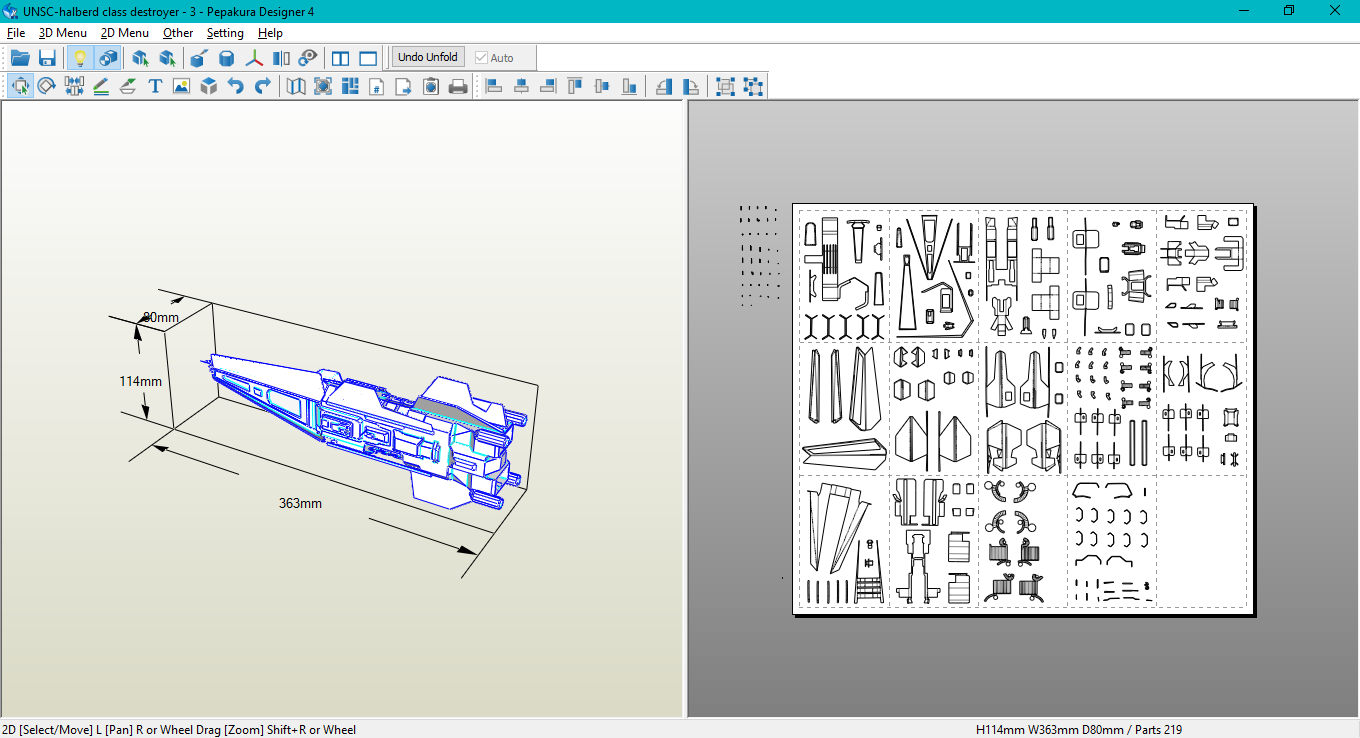The width and height of the screenshot is (1360, 738).
Task: Click the Undo Unfold button
Action: [x=427, y=57]
